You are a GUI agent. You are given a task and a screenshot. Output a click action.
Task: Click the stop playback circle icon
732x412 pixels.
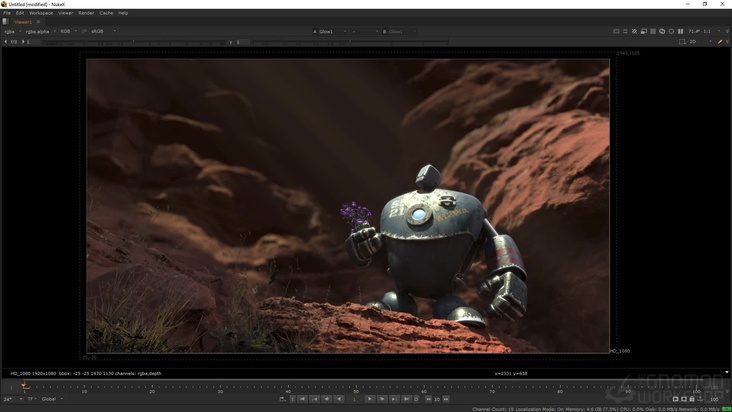click(416, 399)
